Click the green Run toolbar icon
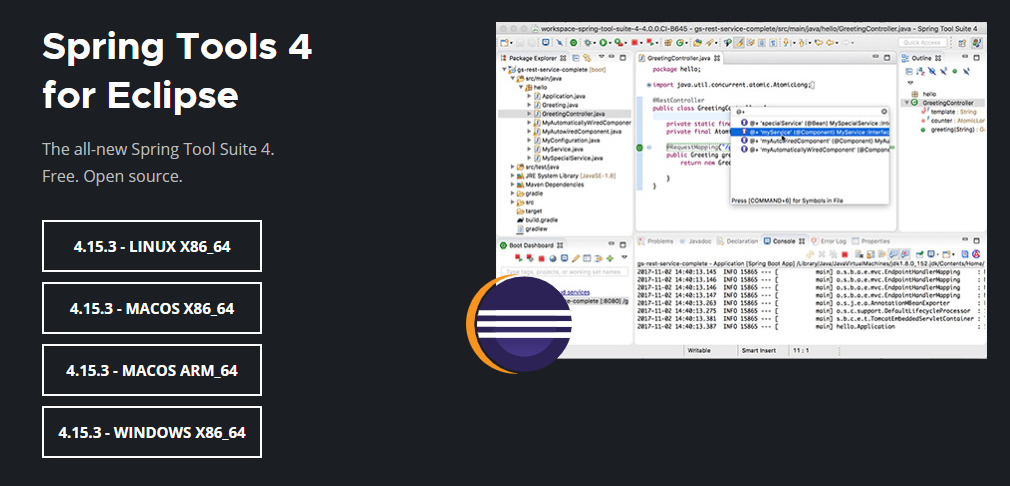Image resolution: width=1010 pixels, height=486 pixels. pos(604,43)
